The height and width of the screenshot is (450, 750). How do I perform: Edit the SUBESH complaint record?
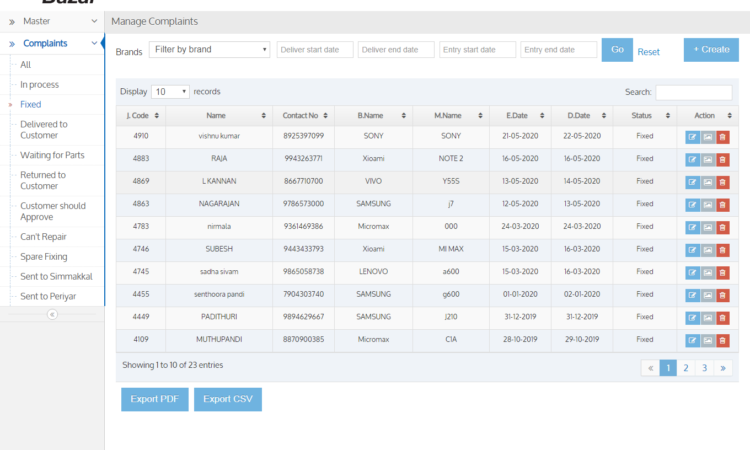[x=692, y=250]
